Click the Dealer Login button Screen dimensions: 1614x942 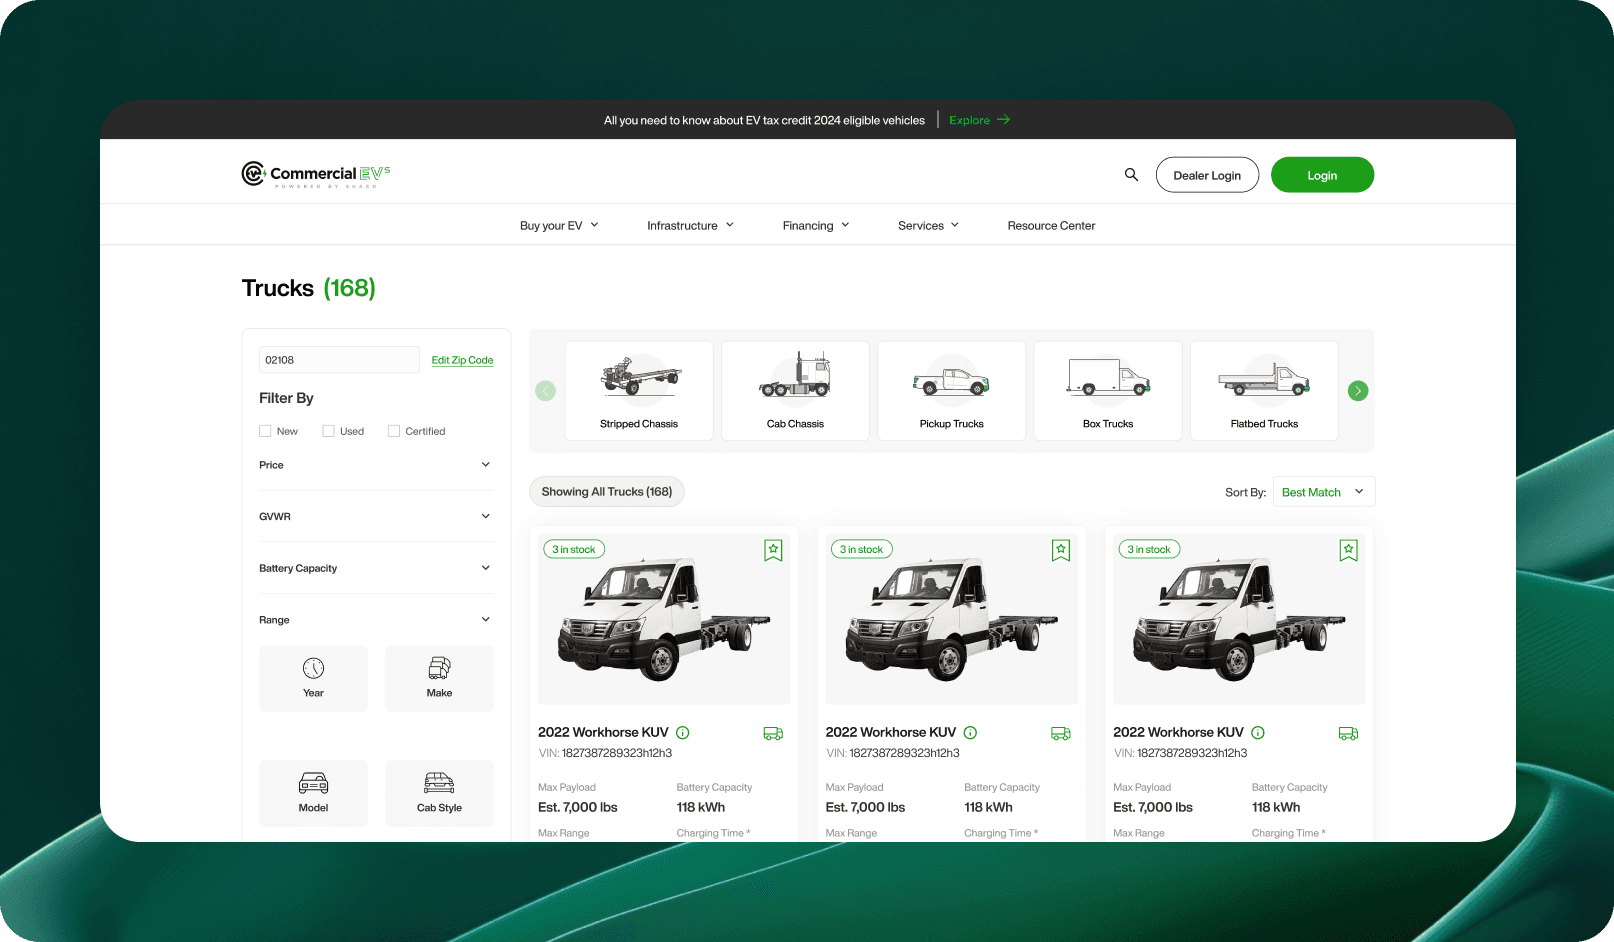1207,175
